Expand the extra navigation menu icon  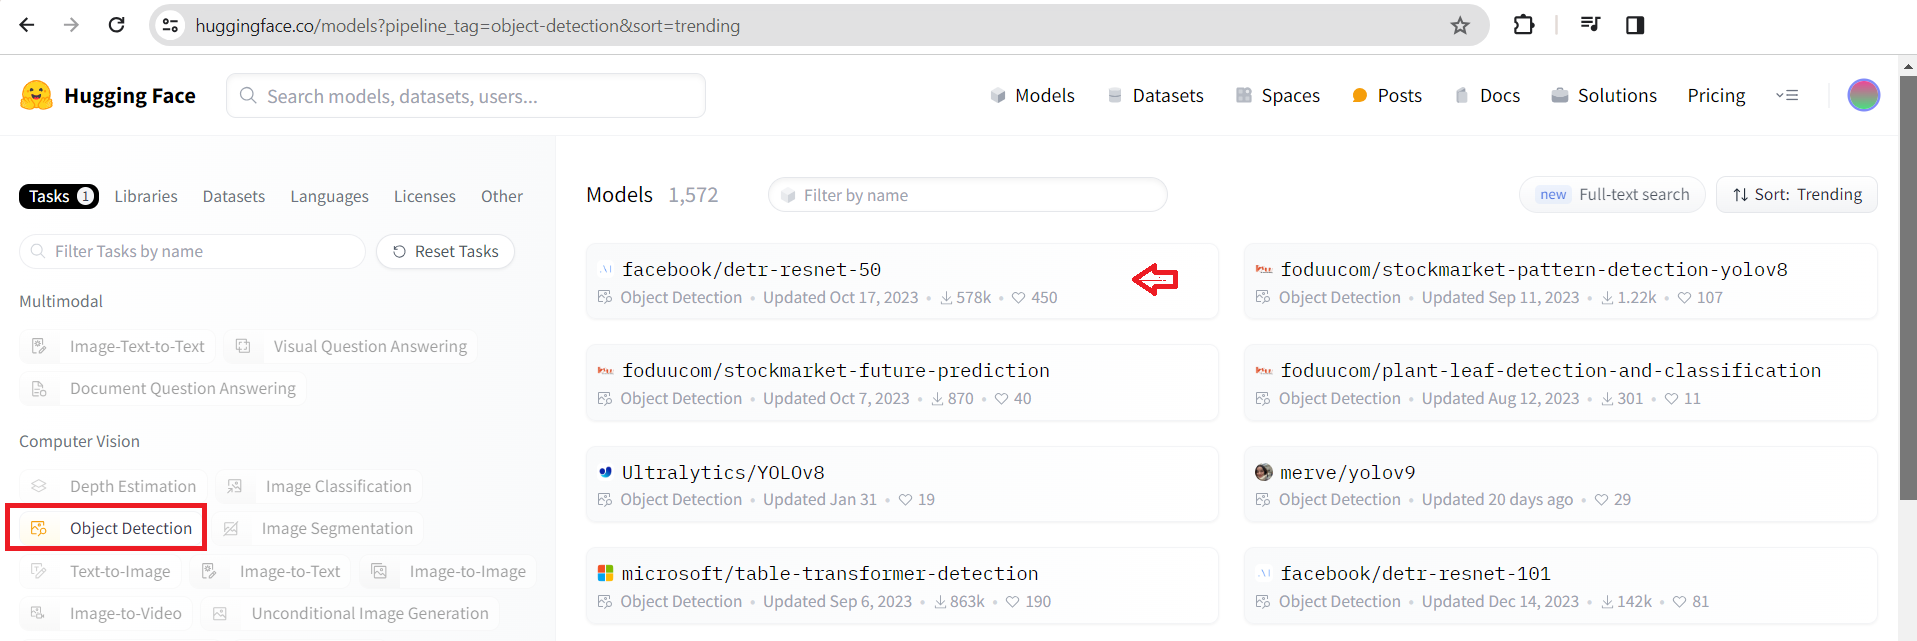pyautogui.click(x=1787, y=95)
